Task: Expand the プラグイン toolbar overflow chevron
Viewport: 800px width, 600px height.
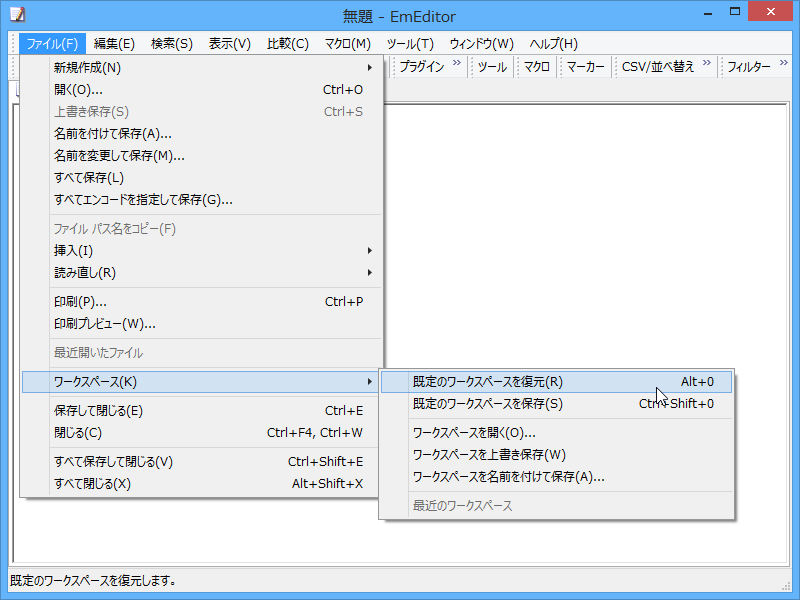Action: [459, 63]
